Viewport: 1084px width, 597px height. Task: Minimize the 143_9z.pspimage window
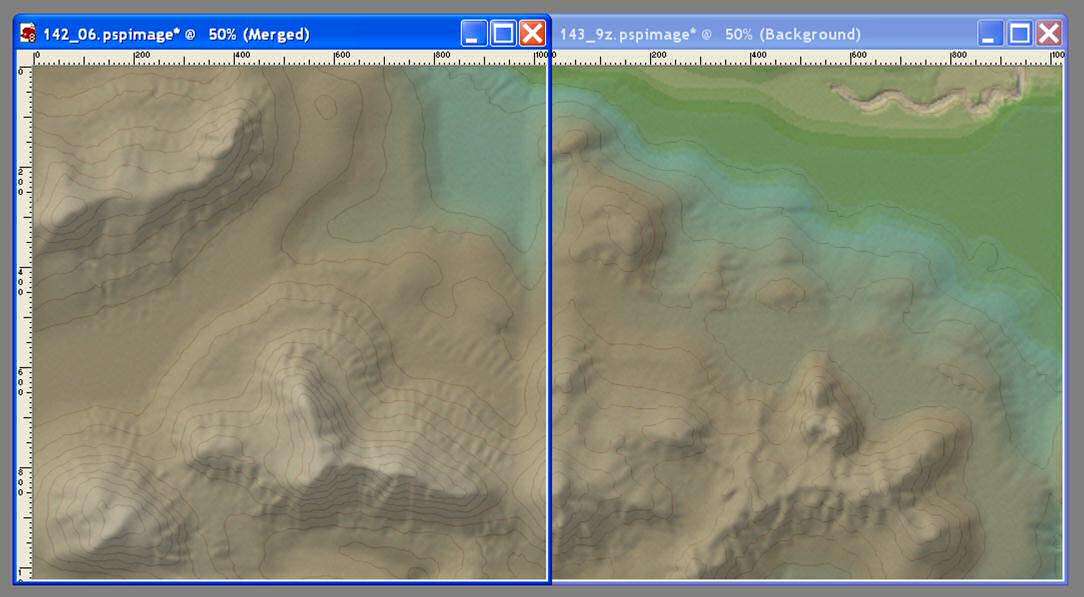991,33
